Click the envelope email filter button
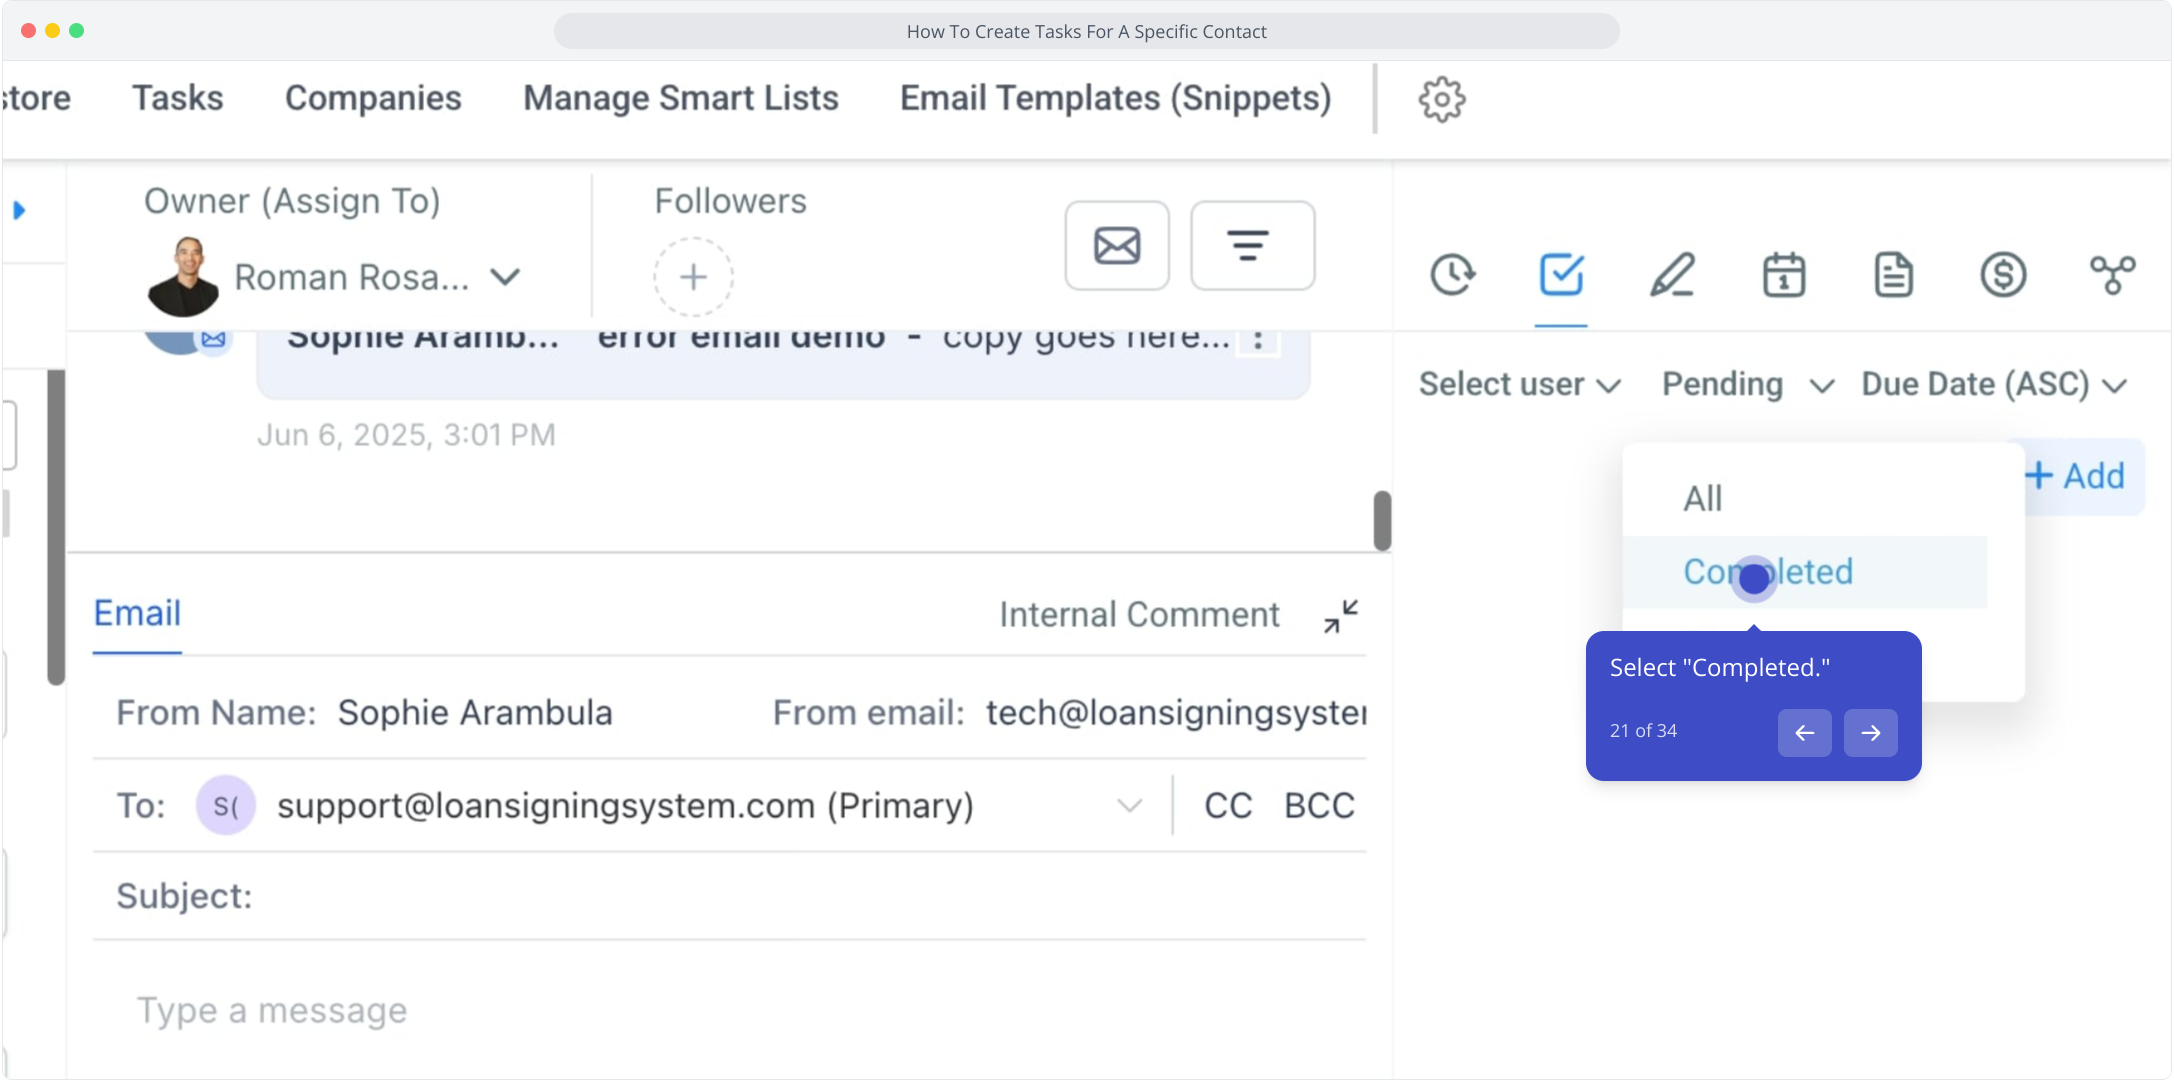The width and height of the screenshot is (2174, 1080). [1117, 246]
